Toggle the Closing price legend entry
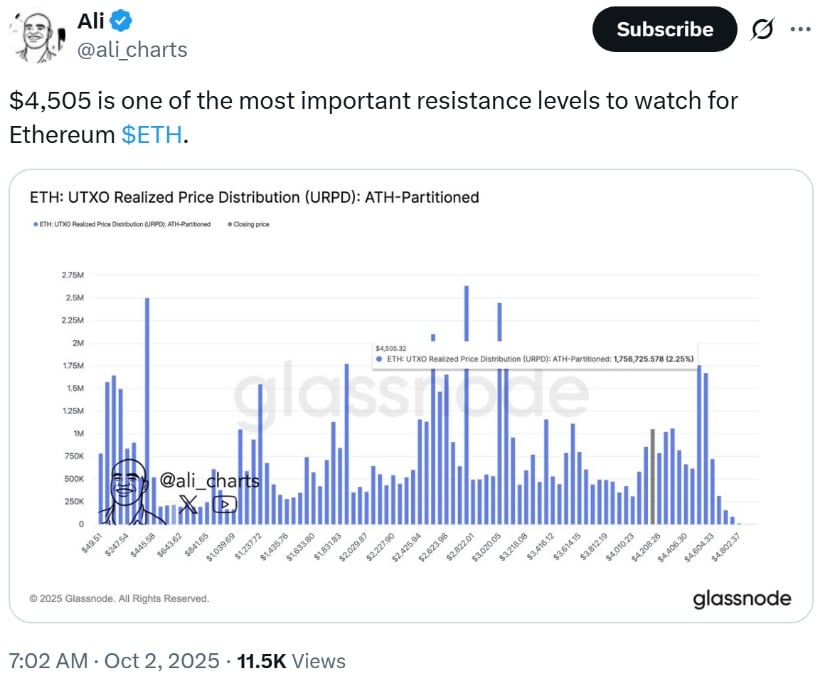Image resolution: width=825 pixels, height=676 pixels. pos(250,224)
